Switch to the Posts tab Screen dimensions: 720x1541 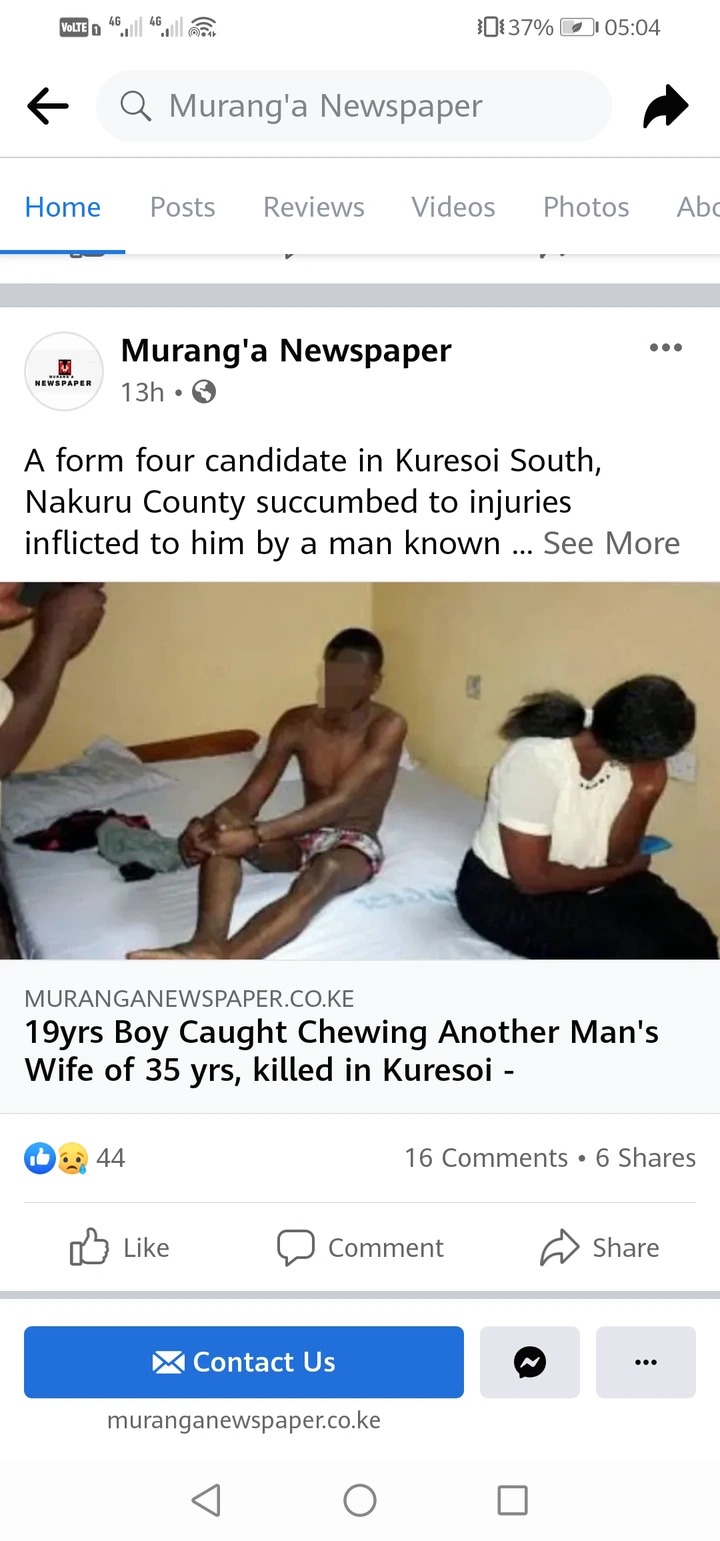pyautogui.click(x=182, y=207)
